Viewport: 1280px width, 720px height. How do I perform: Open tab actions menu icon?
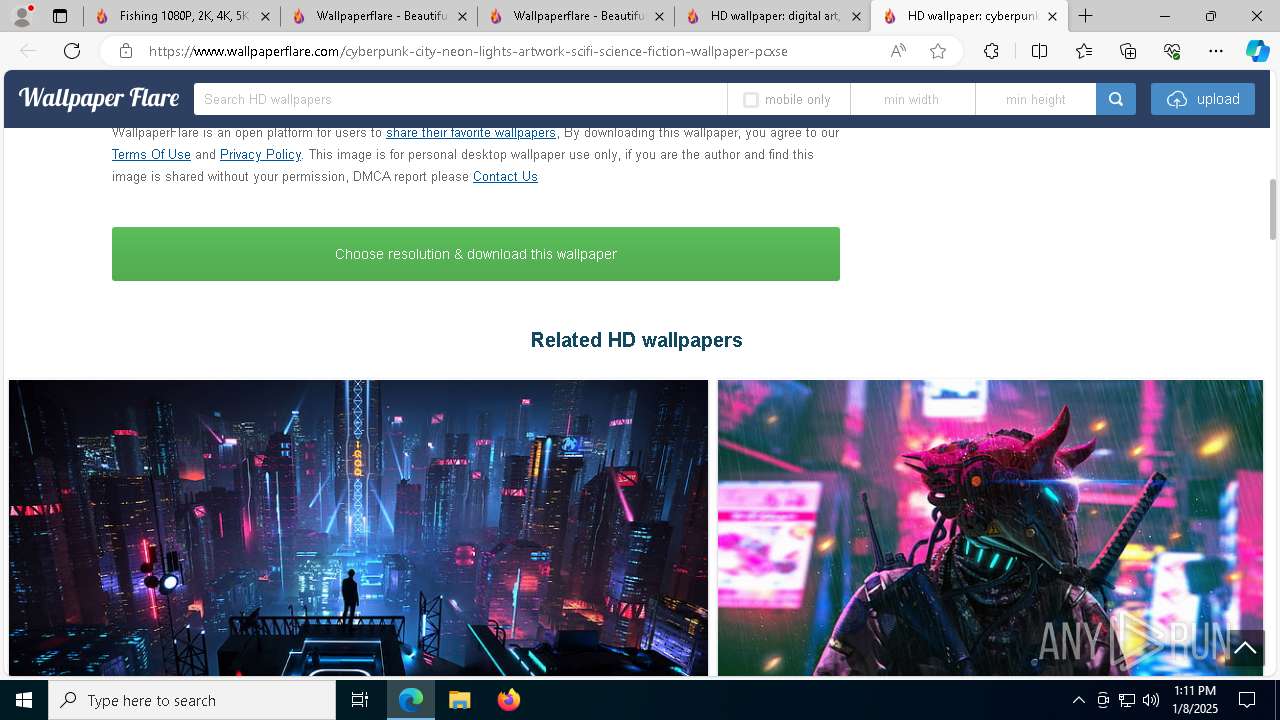coord(60,16)
